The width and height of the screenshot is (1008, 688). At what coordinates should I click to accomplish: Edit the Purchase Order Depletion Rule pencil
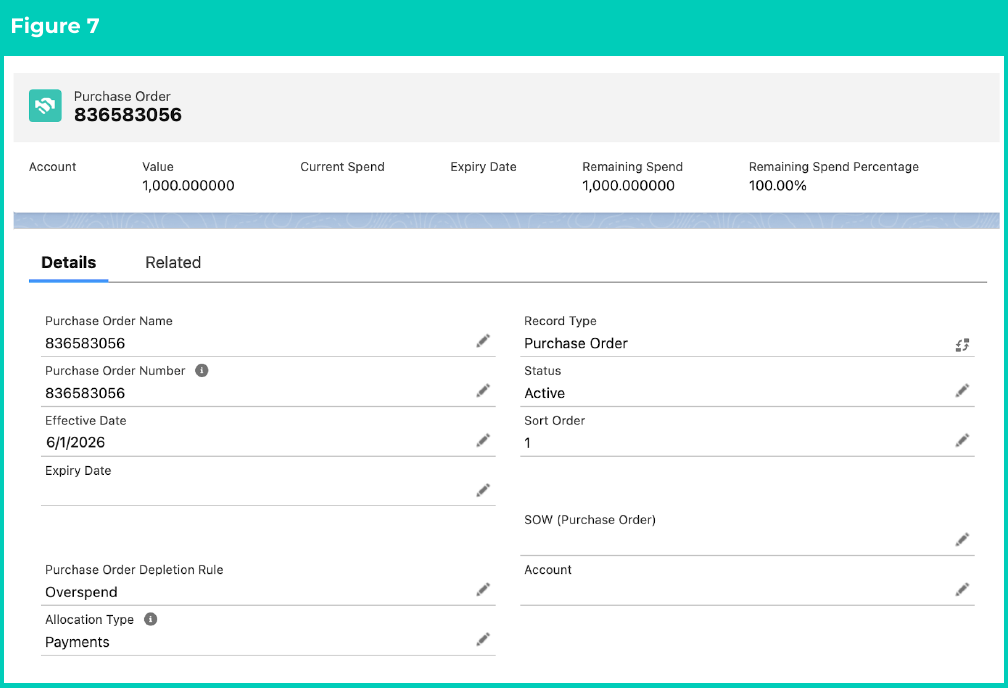pos(483,589)
